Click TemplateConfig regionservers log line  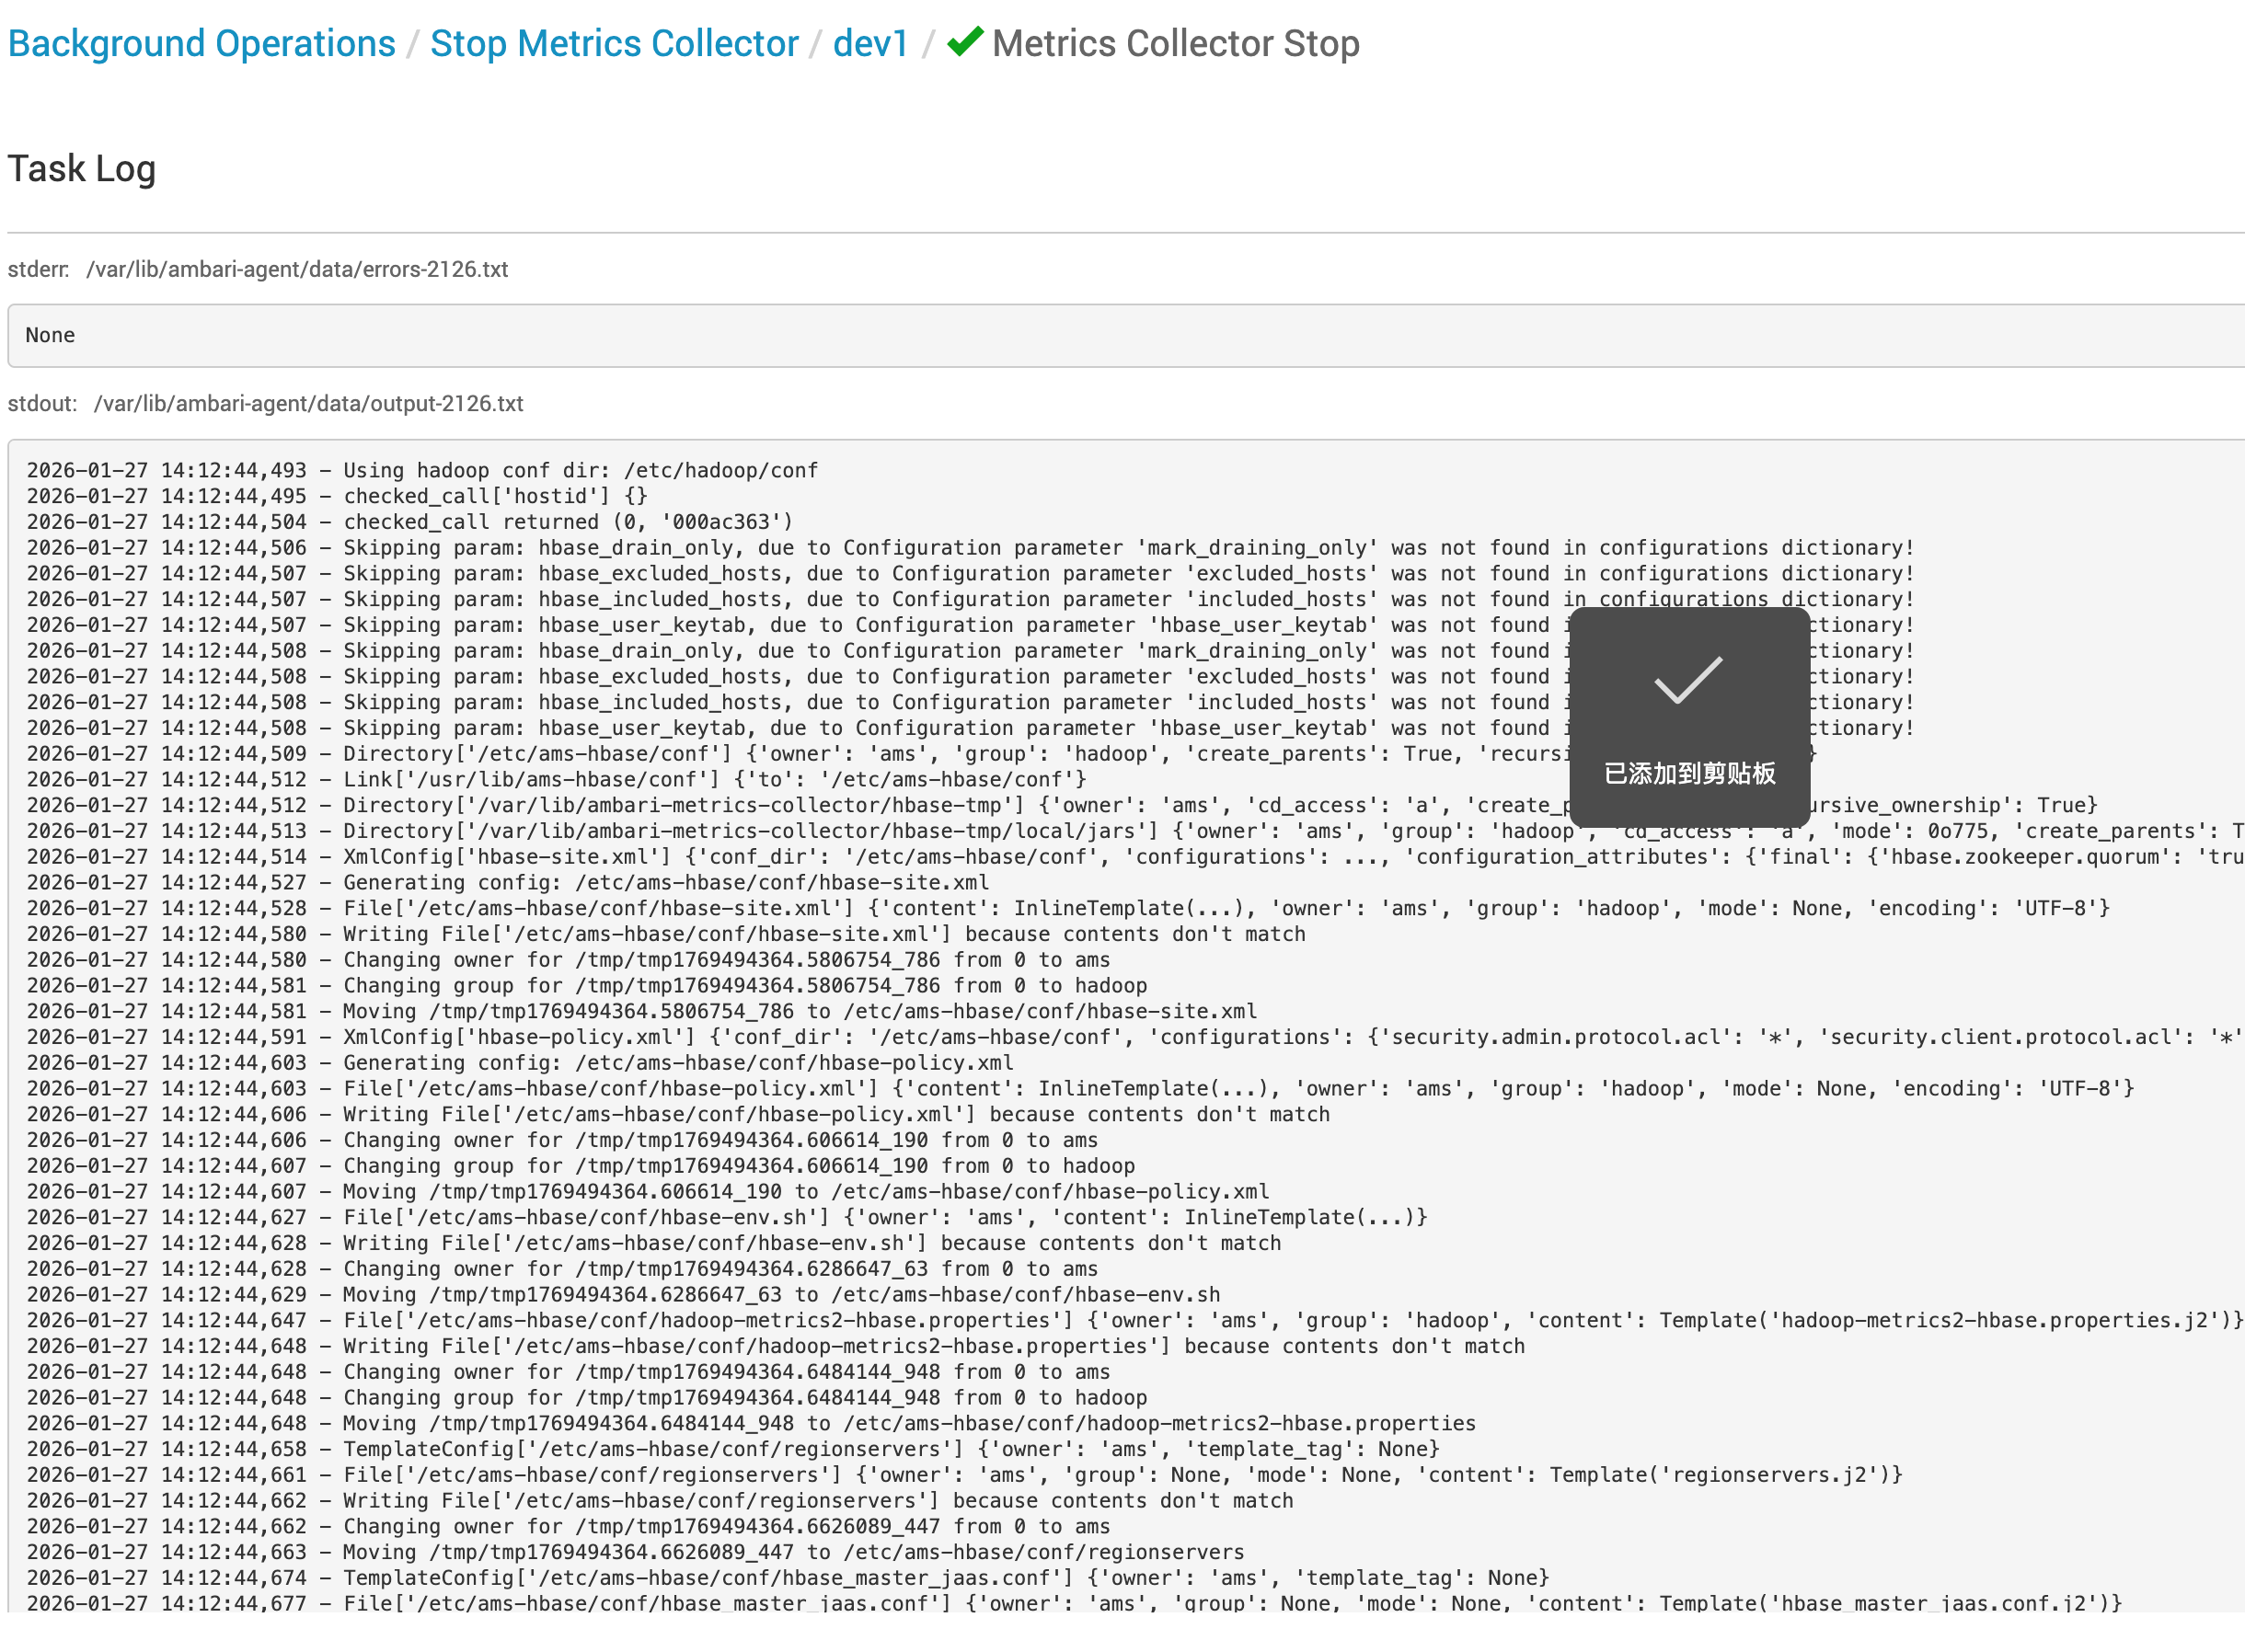coord(732,1448)
